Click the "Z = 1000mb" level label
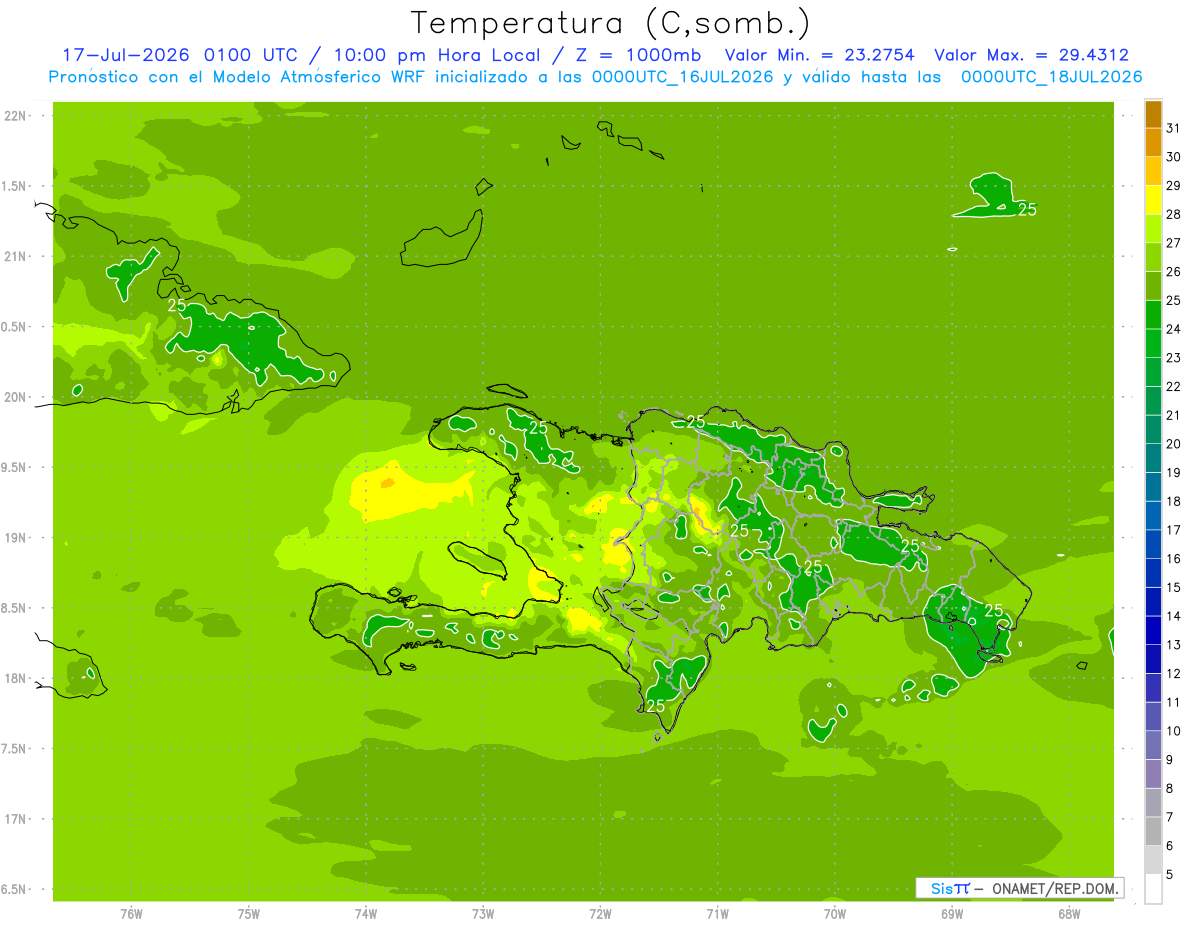Viewport: 1200px width, 927px height. [639, 55]
